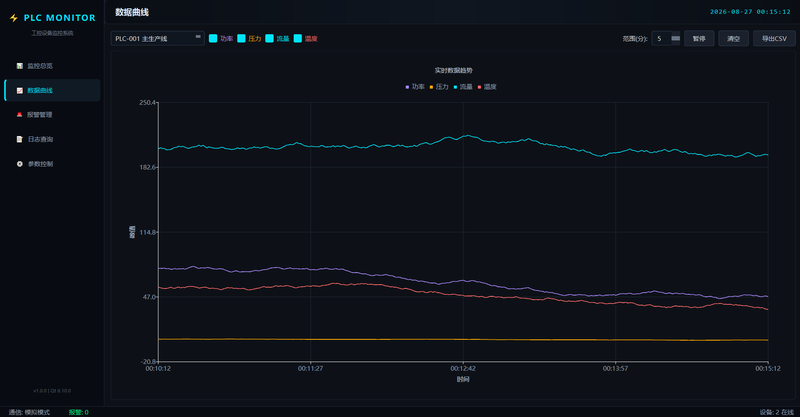Screen dimensions: 800x417
Task: Click the range minutes spinner arrows
Action: pos(676,38)
